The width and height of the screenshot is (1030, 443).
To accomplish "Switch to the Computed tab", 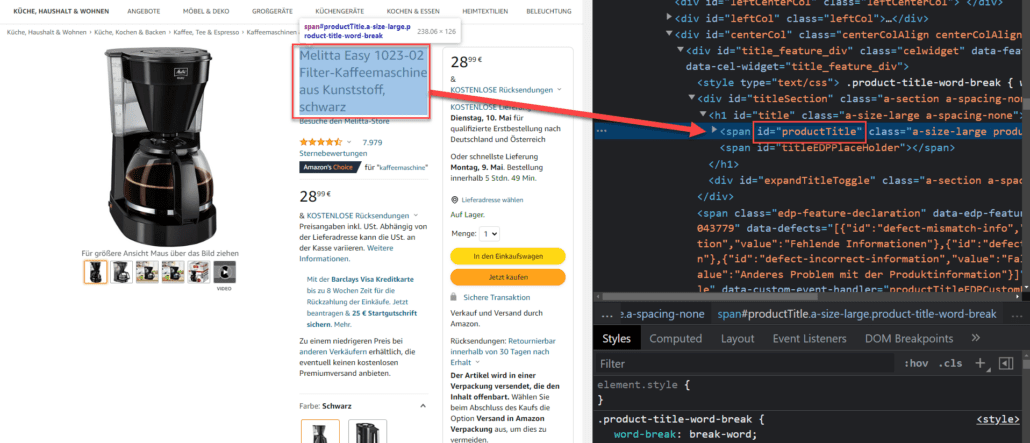I will click(x=675, y=338).
